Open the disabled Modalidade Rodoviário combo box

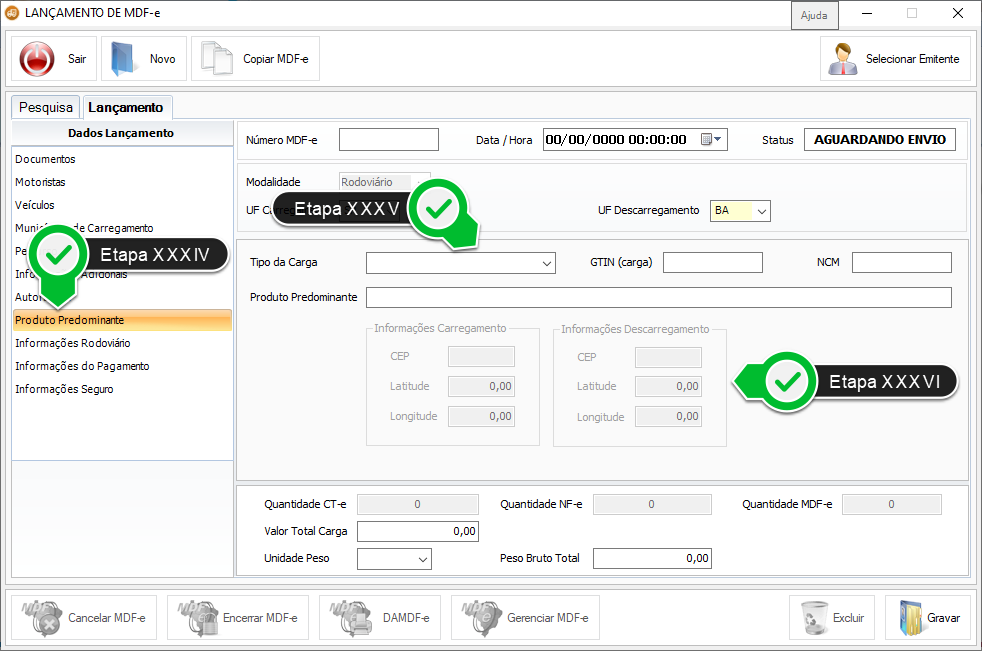pyautogui.click(x=385, y=182)
